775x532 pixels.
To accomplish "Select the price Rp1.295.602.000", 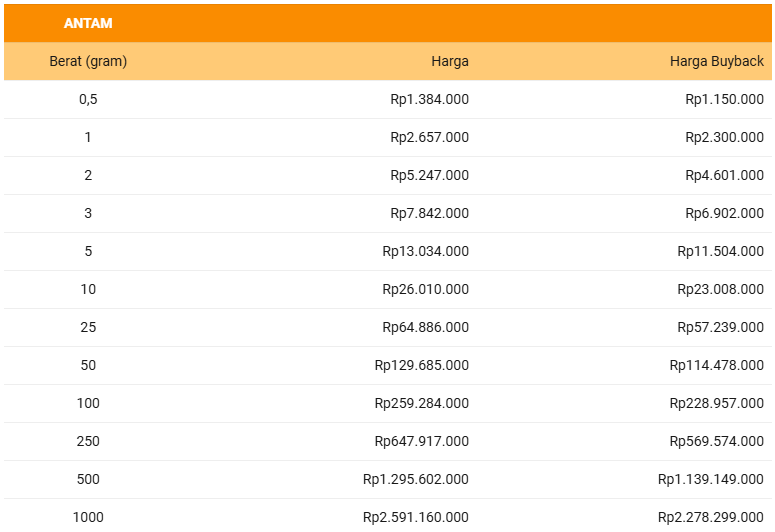I will [415, 479].
